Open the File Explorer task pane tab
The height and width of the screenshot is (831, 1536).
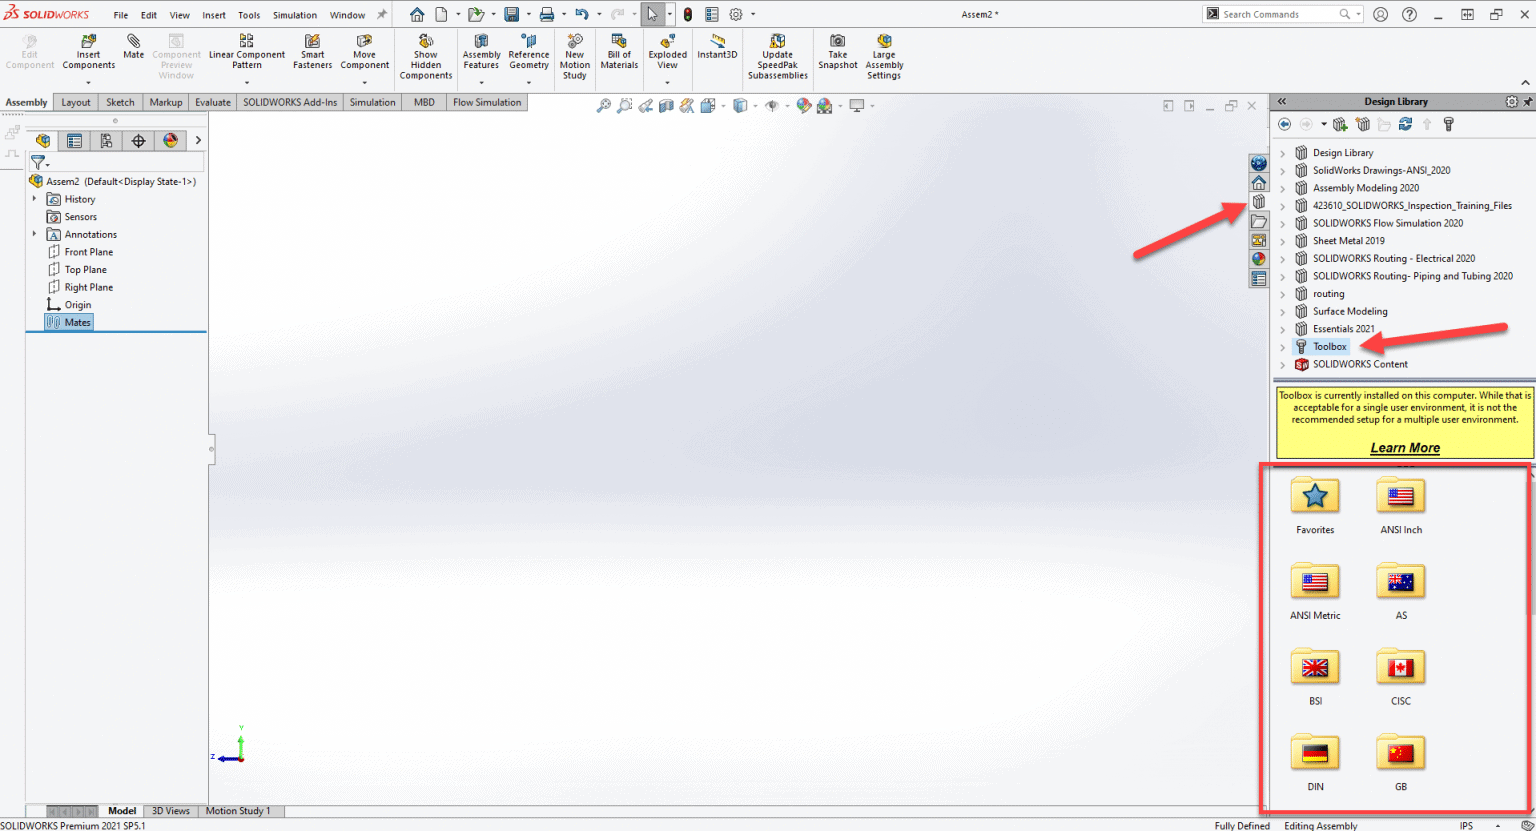click(1259, 221)
